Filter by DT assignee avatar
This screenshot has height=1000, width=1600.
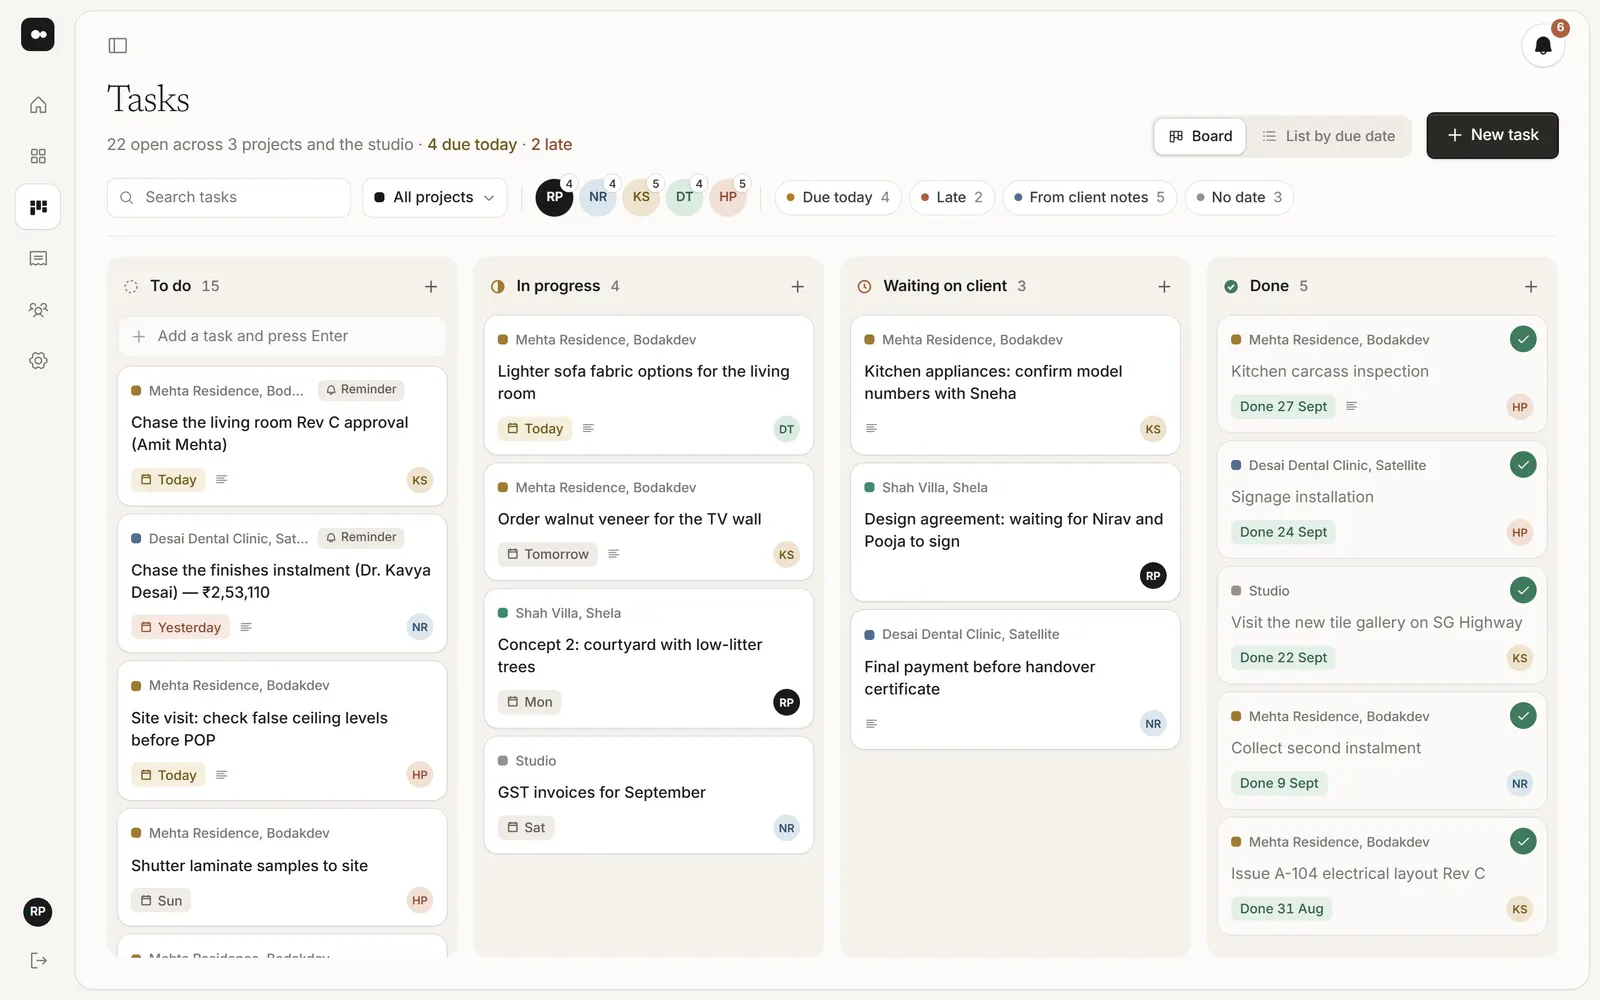(x=684, y=197)
